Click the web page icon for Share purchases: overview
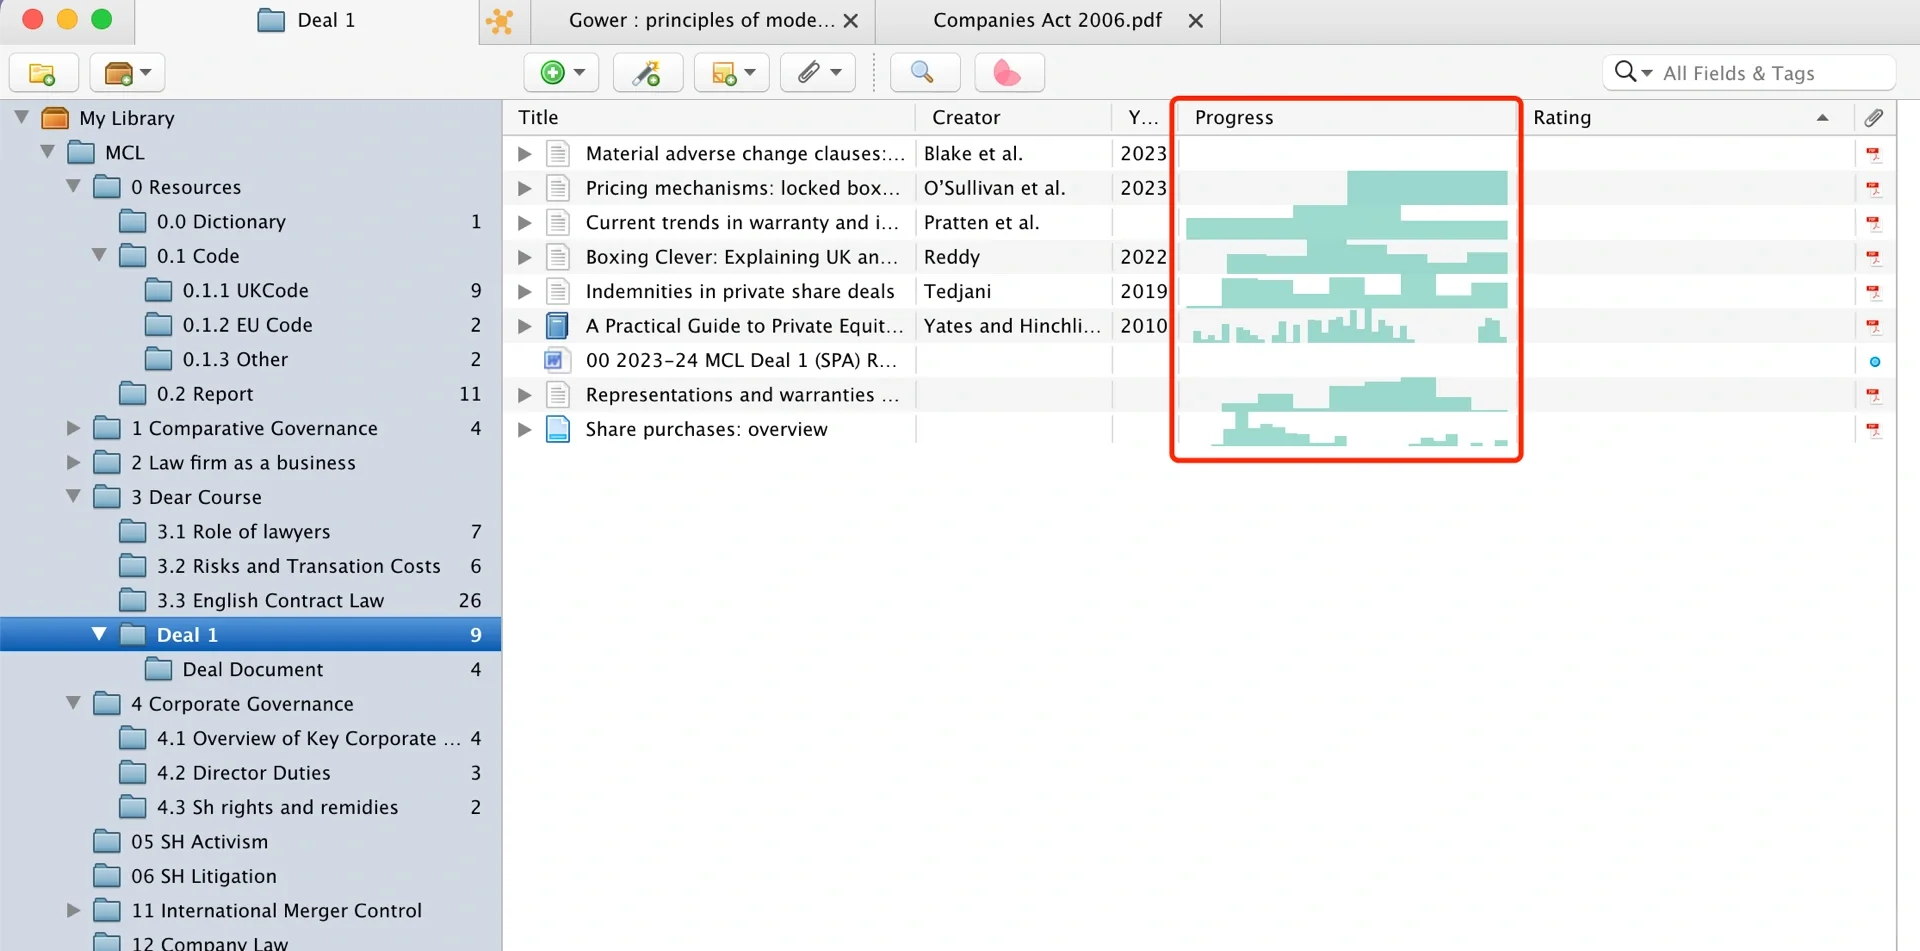This screenshot has height=951, width=1920. pyautogui.click(x=558, y=430)
